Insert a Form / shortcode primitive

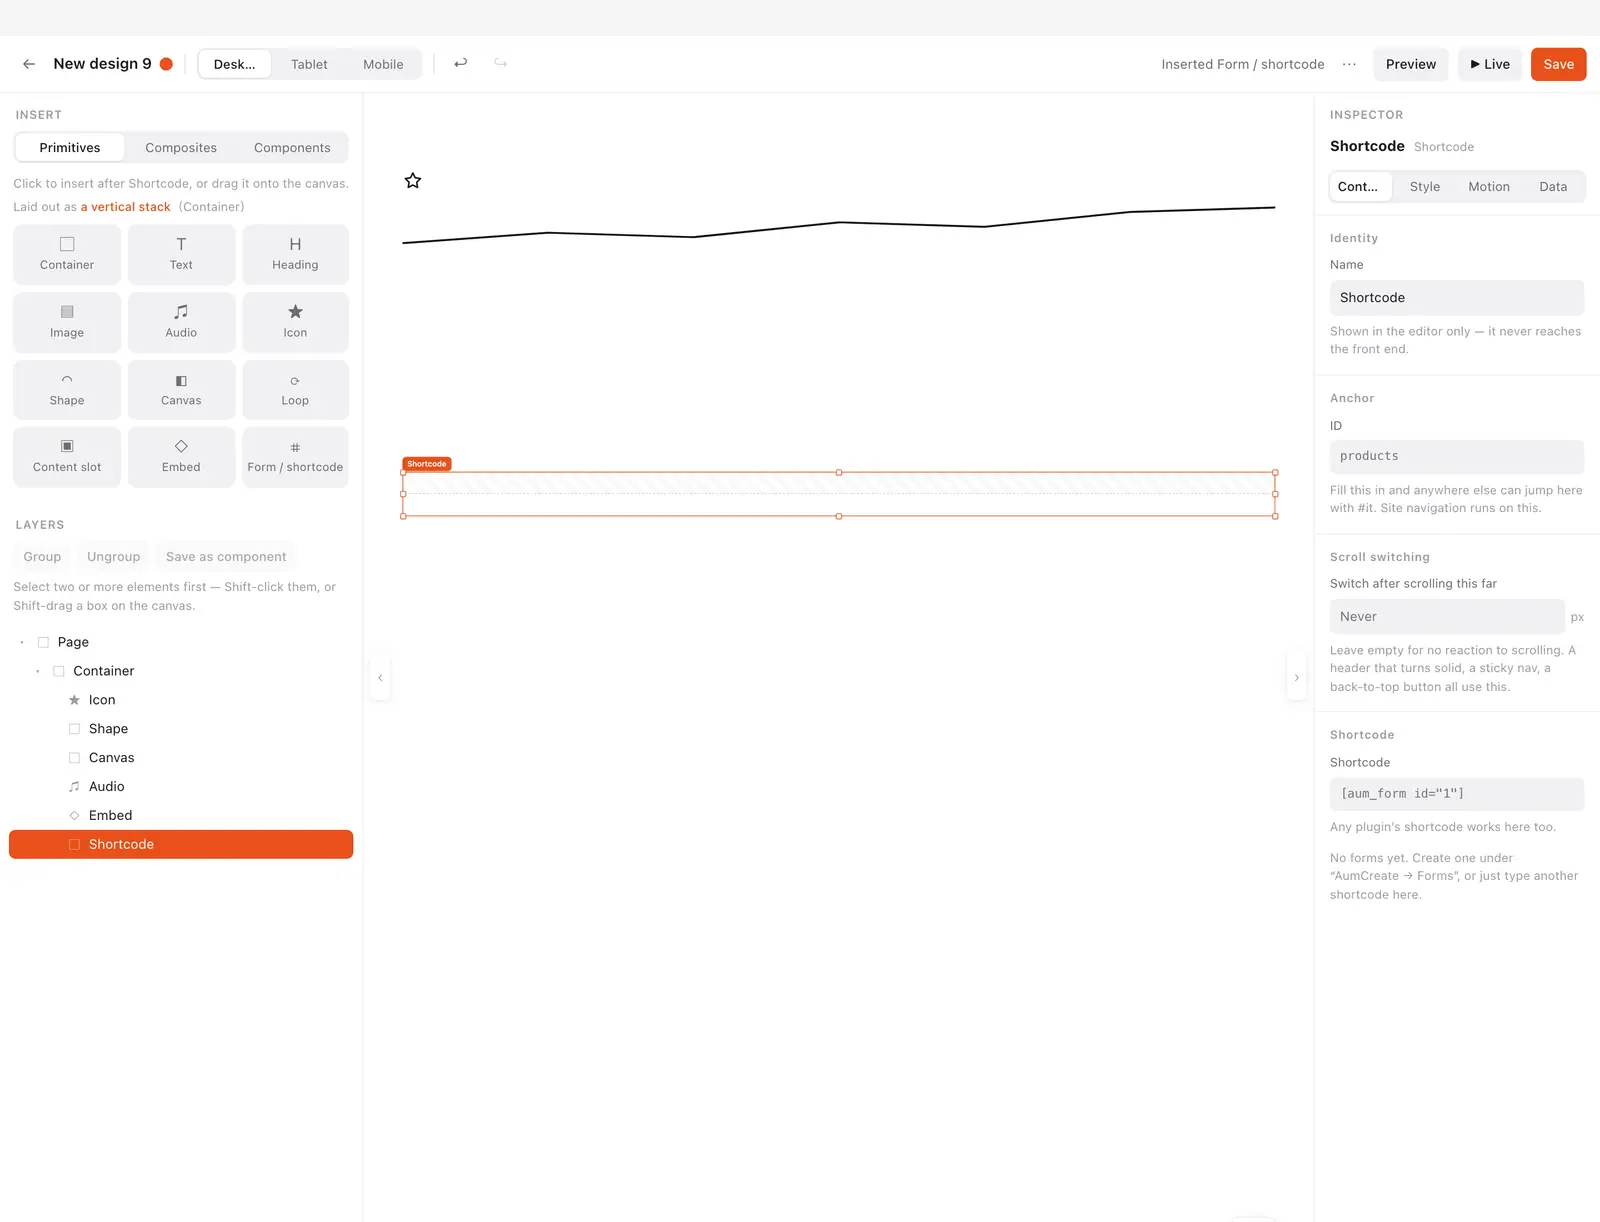295,457
